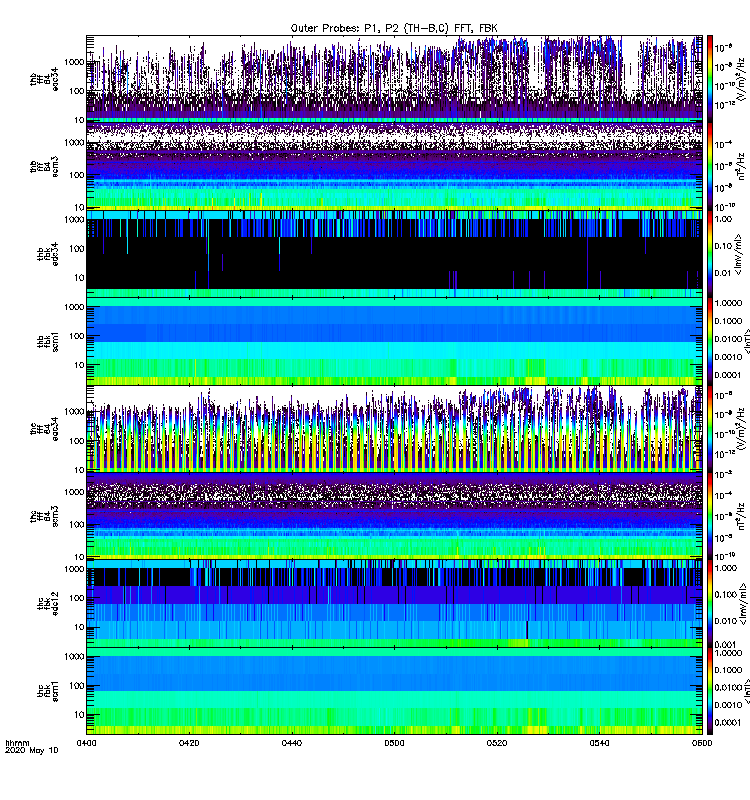Click inside the thc edc12 filter bank panel
The height and width of the screenshot is (800, 750).
(394, 604)
